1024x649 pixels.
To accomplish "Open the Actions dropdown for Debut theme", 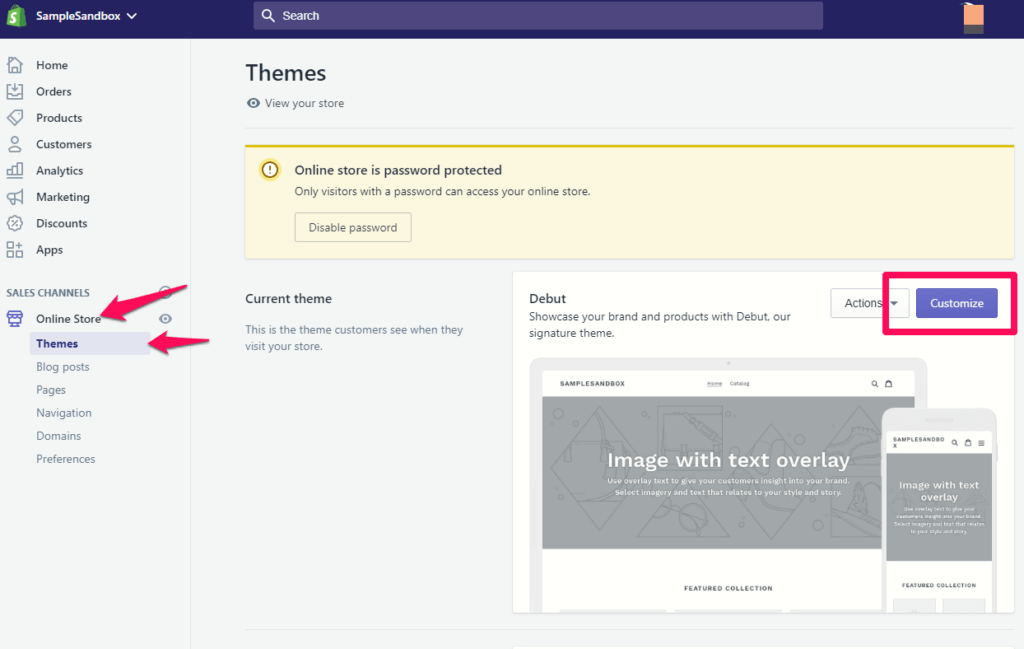I will click(870, 303).
